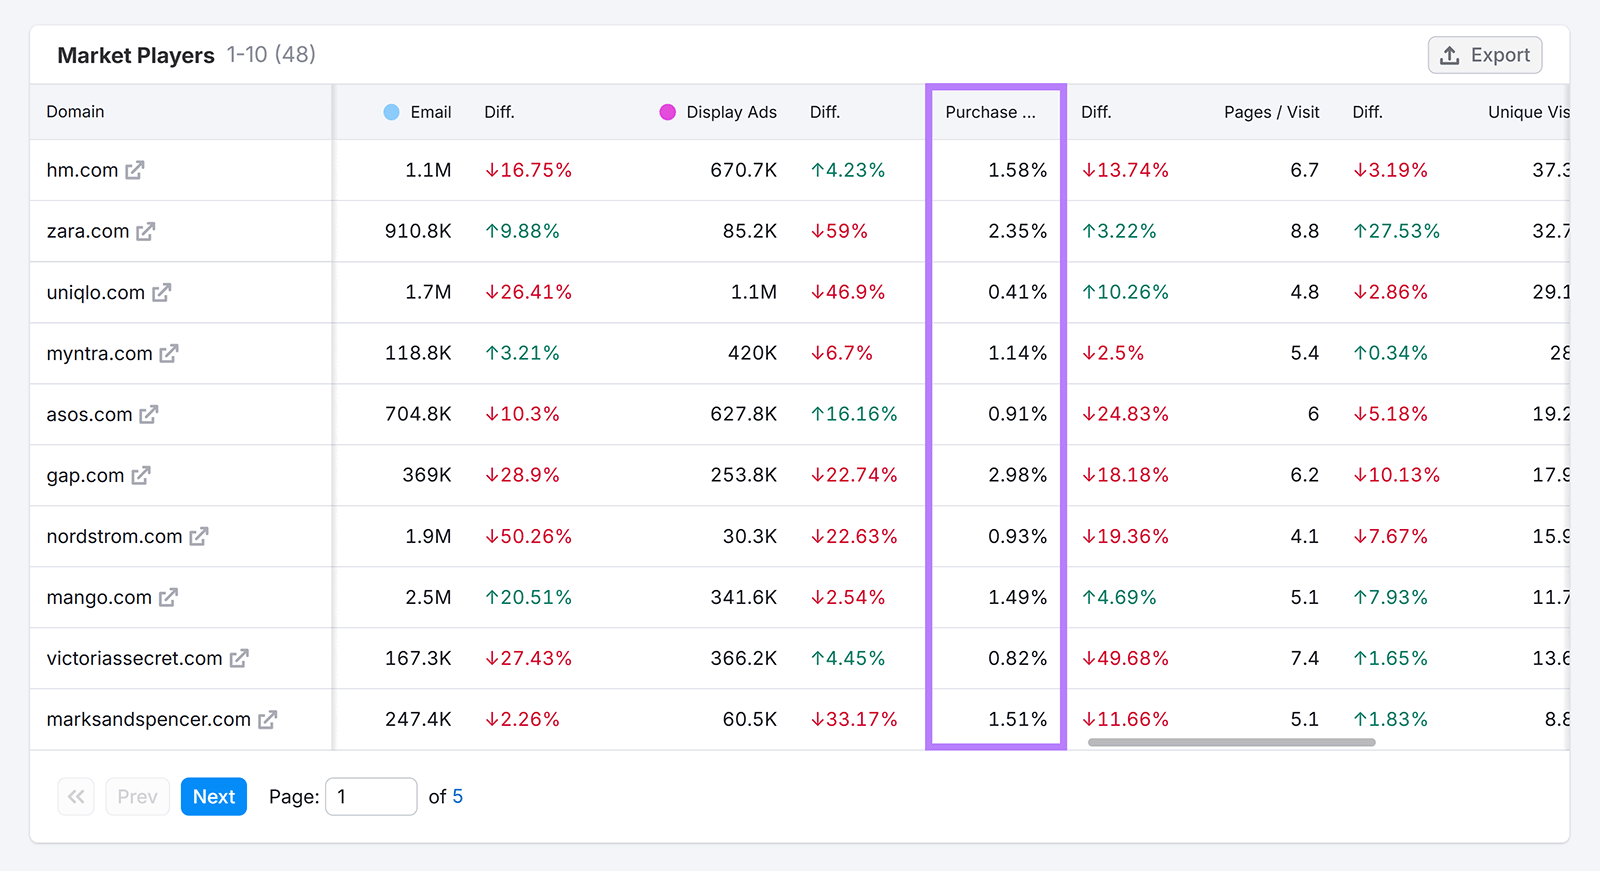
Task: Click the Export button
Action: pos(1485,55)
